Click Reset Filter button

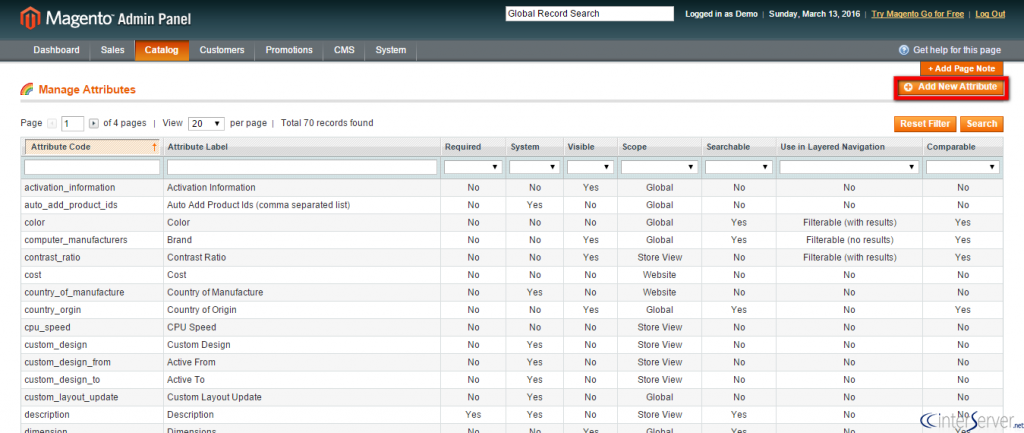(x=925, y=124)
